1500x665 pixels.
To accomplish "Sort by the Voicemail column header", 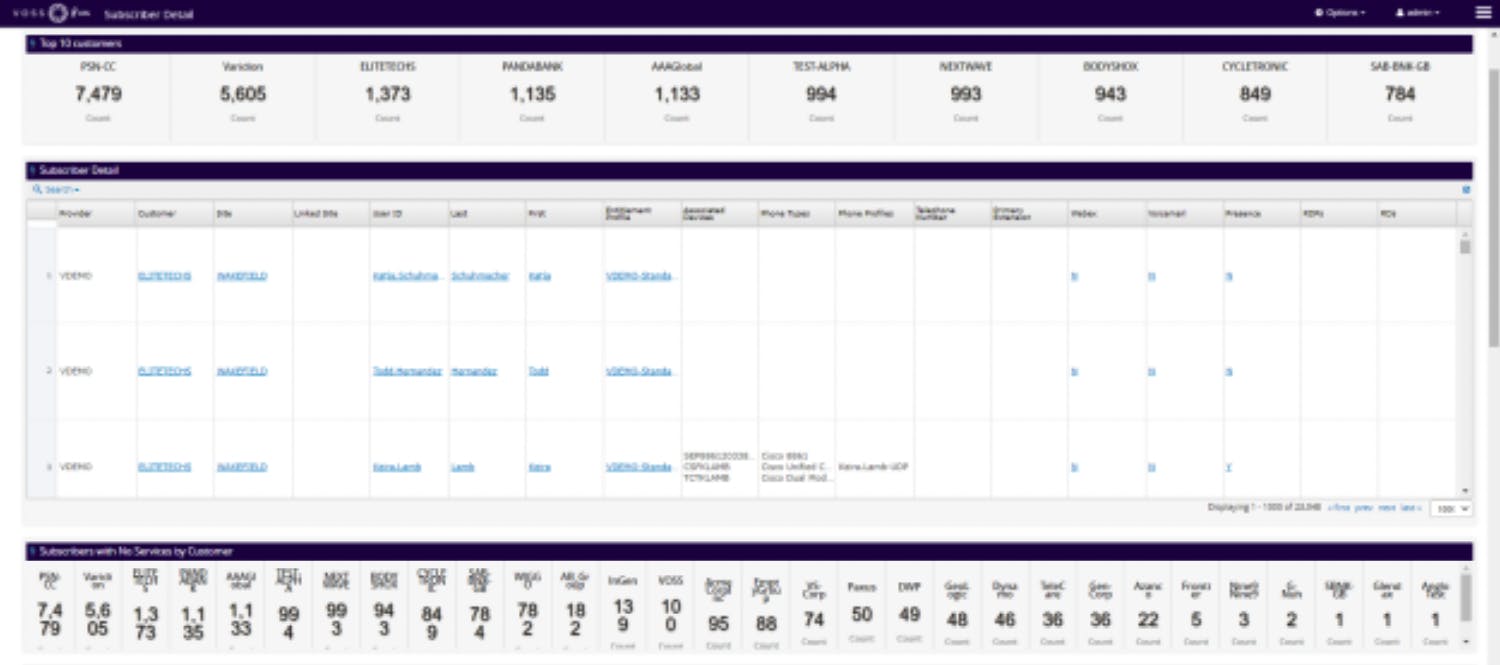I will click(x=1185, y=213).
